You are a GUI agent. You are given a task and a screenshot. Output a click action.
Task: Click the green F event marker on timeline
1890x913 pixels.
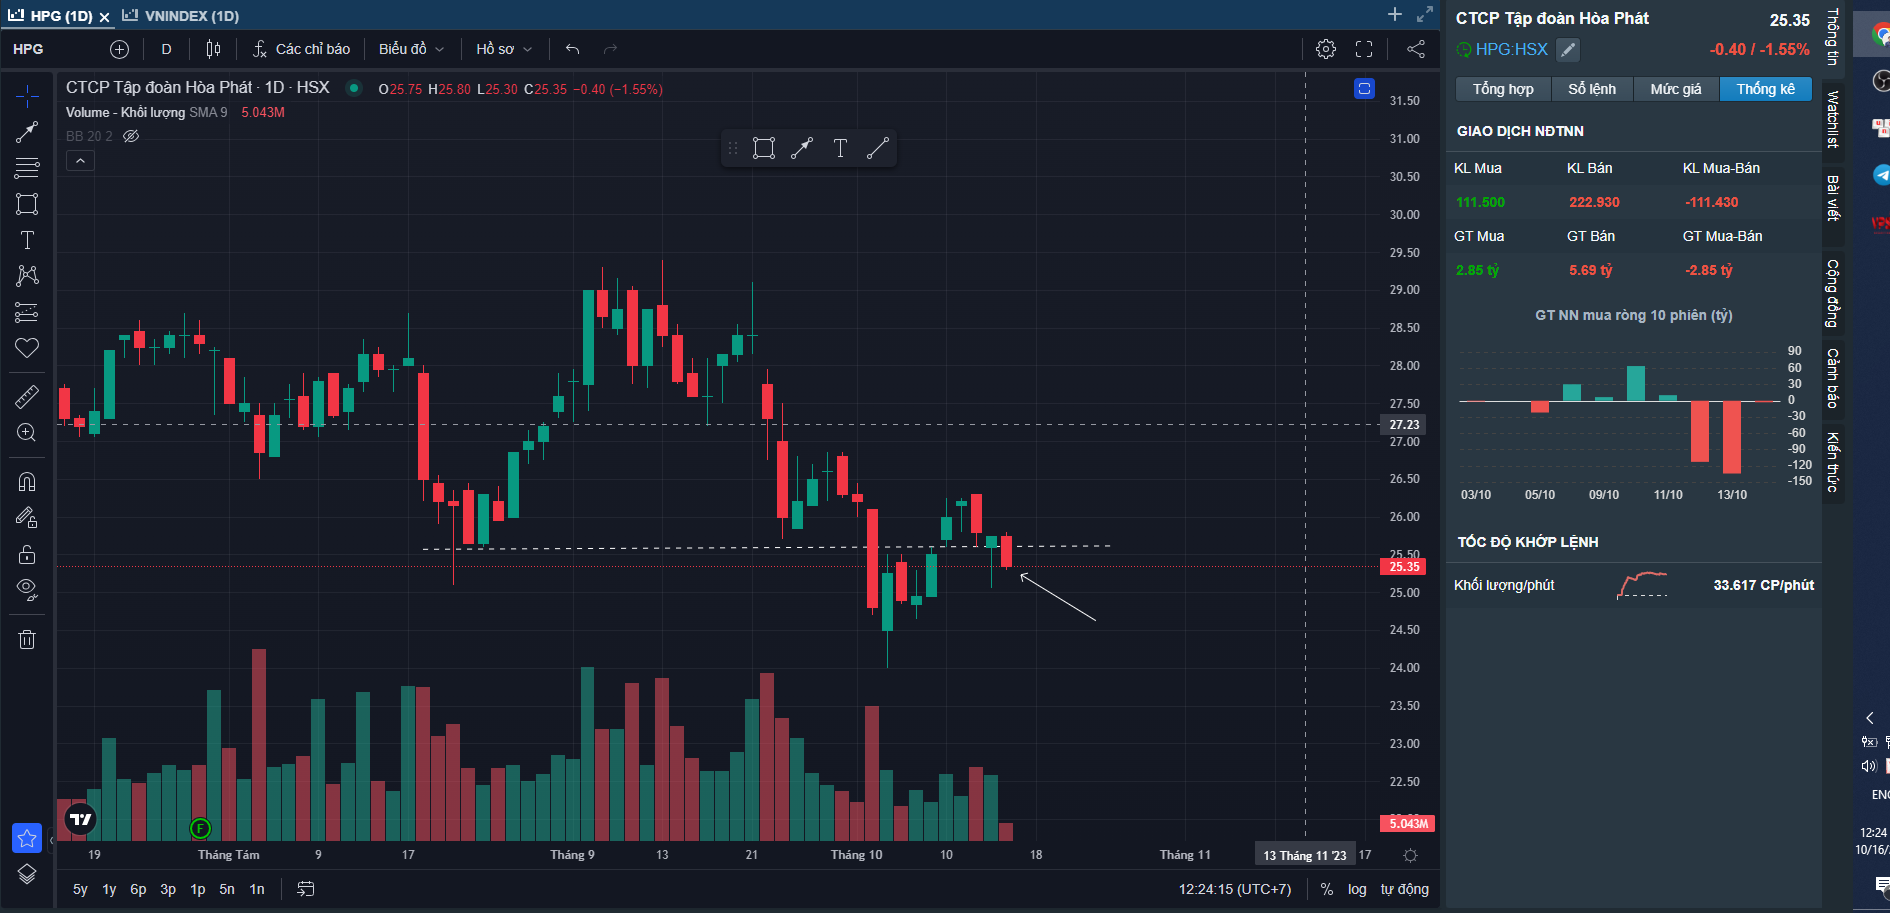pyautogui.click(x=200, y=828)
